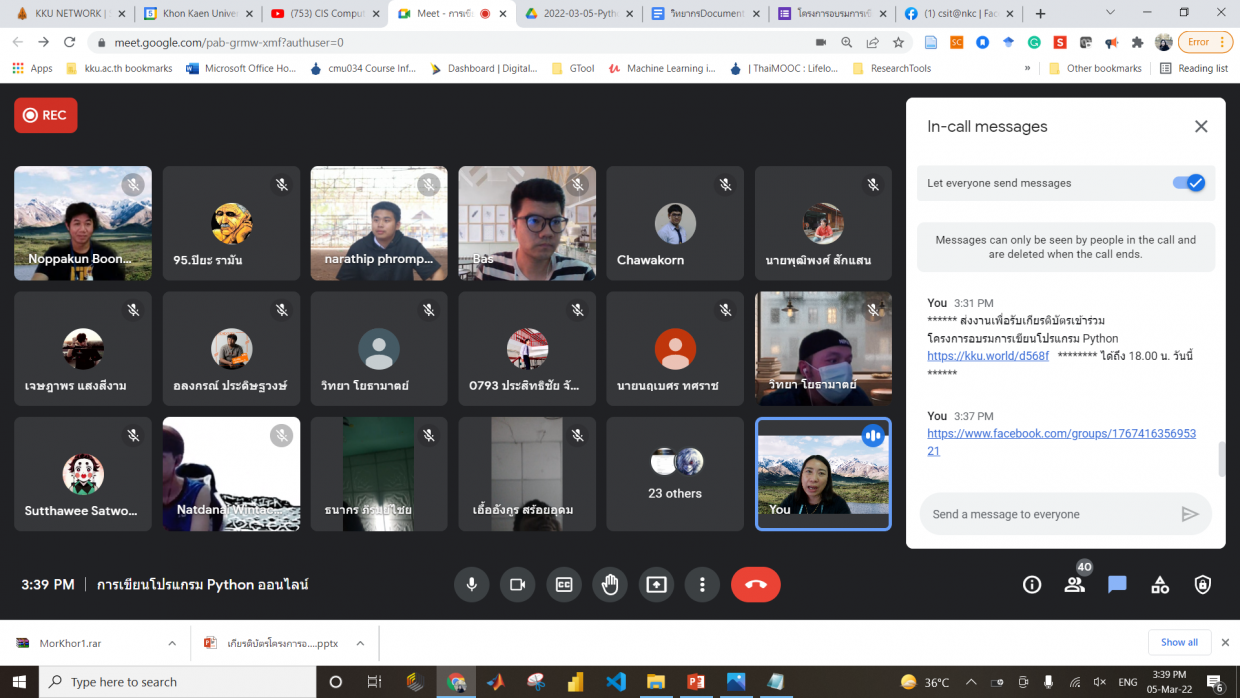Show the participants list with 40 badge
This screenshot has height=698, width=1240.
click(1075, 585)
